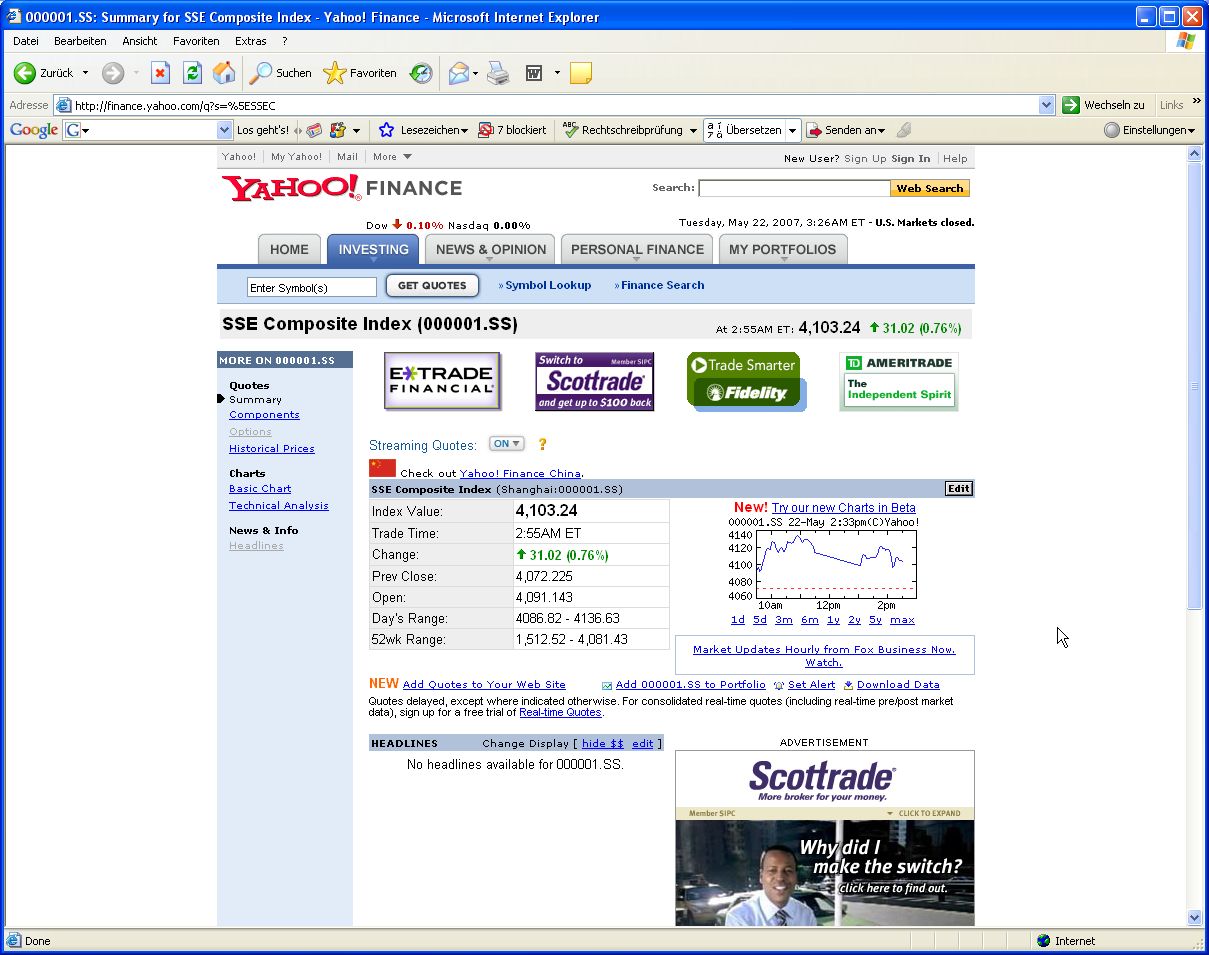Click the Fidelity Trade Smarter banner
1209x955 pixels.
click(746, 381)
